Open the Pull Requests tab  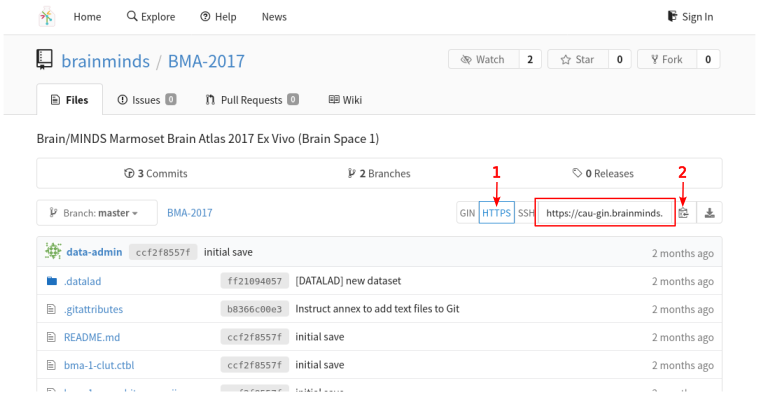(x=252, y=100)
